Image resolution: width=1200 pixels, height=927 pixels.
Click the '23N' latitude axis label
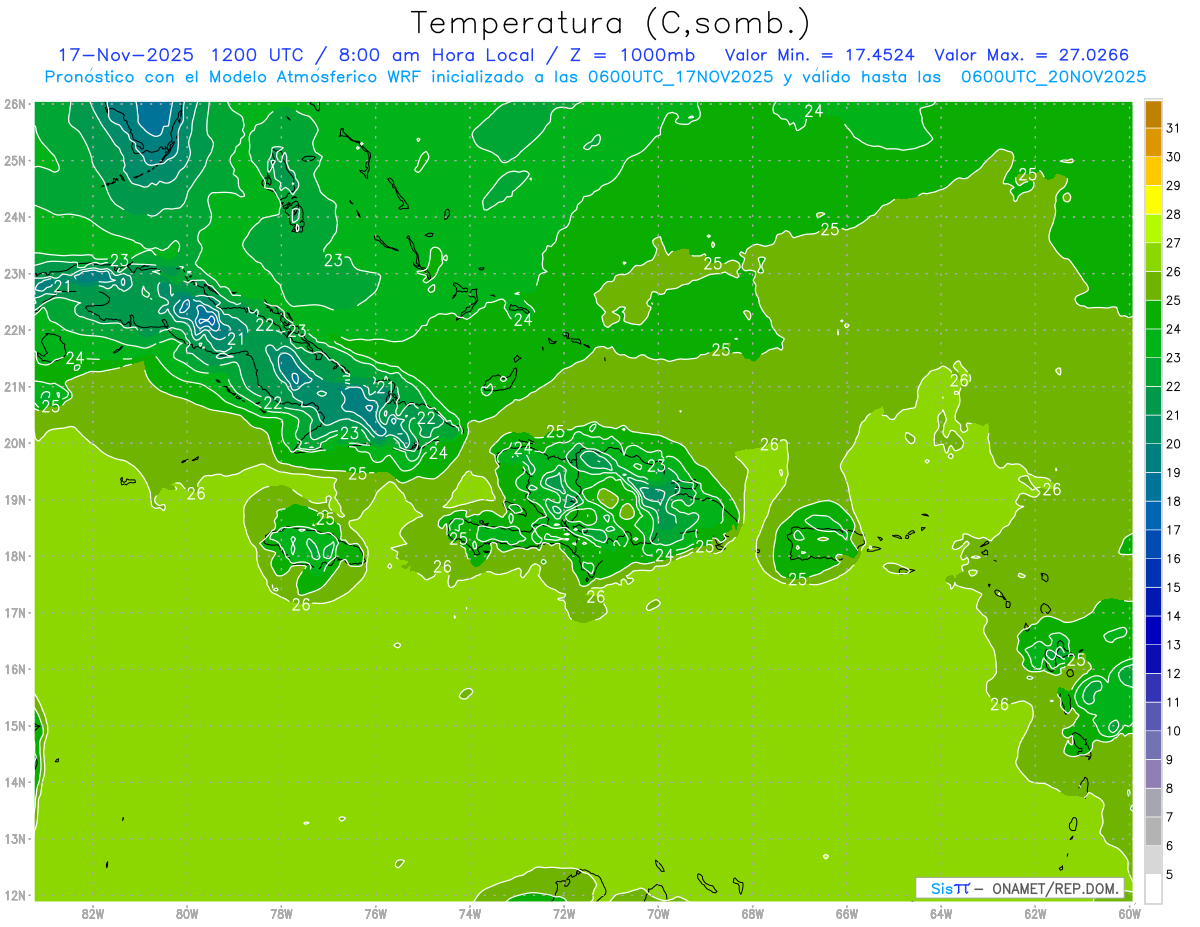click(14, 274)
